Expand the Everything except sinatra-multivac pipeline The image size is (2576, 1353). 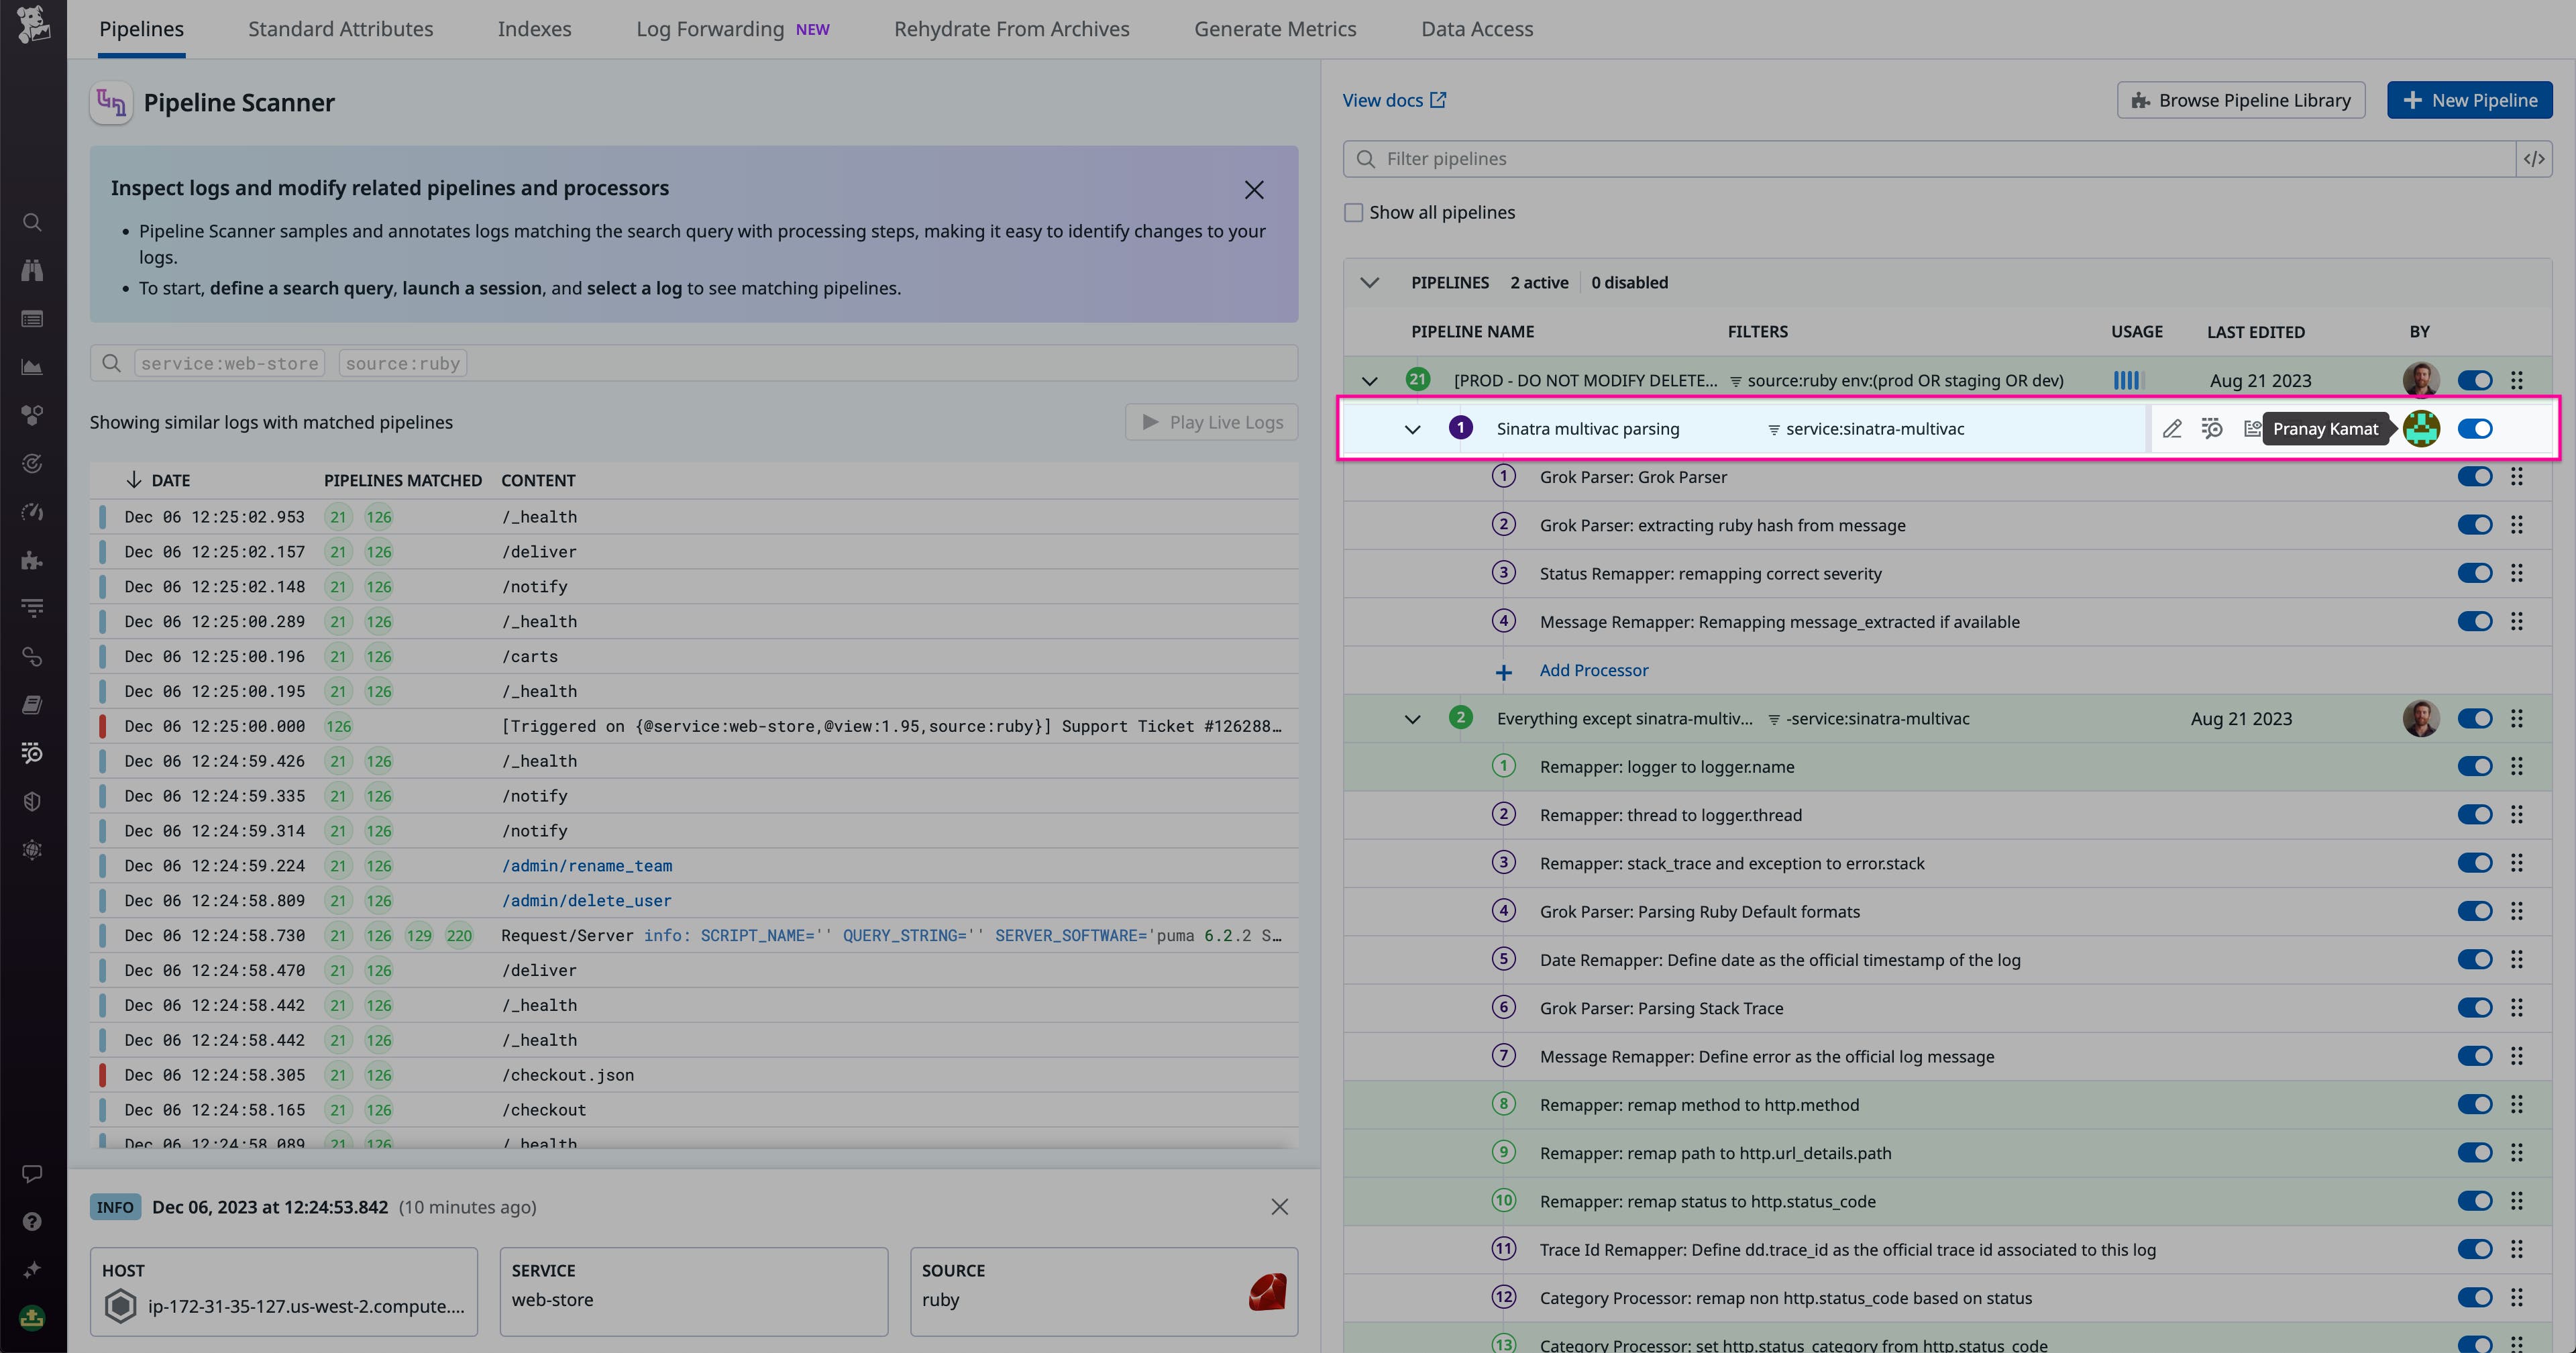(1413, 718)
